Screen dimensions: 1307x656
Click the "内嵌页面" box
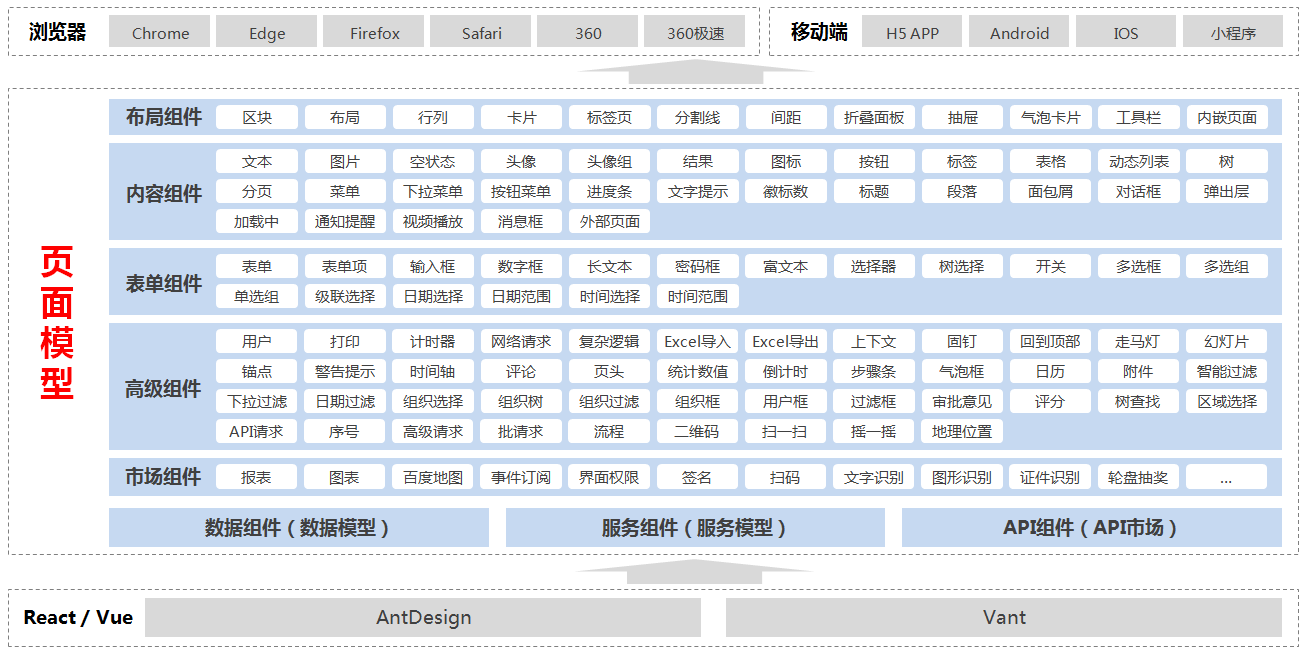pyautogui.click(x=1227, y=117)
